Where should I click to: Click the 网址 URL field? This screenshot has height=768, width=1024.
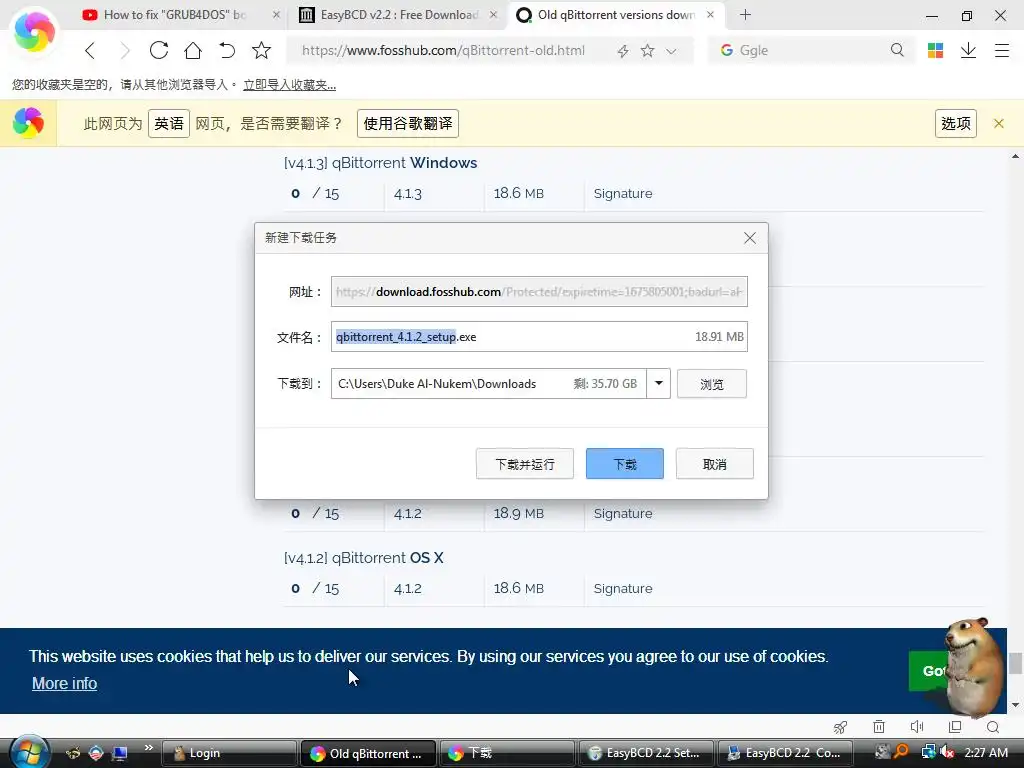(539, 291)
